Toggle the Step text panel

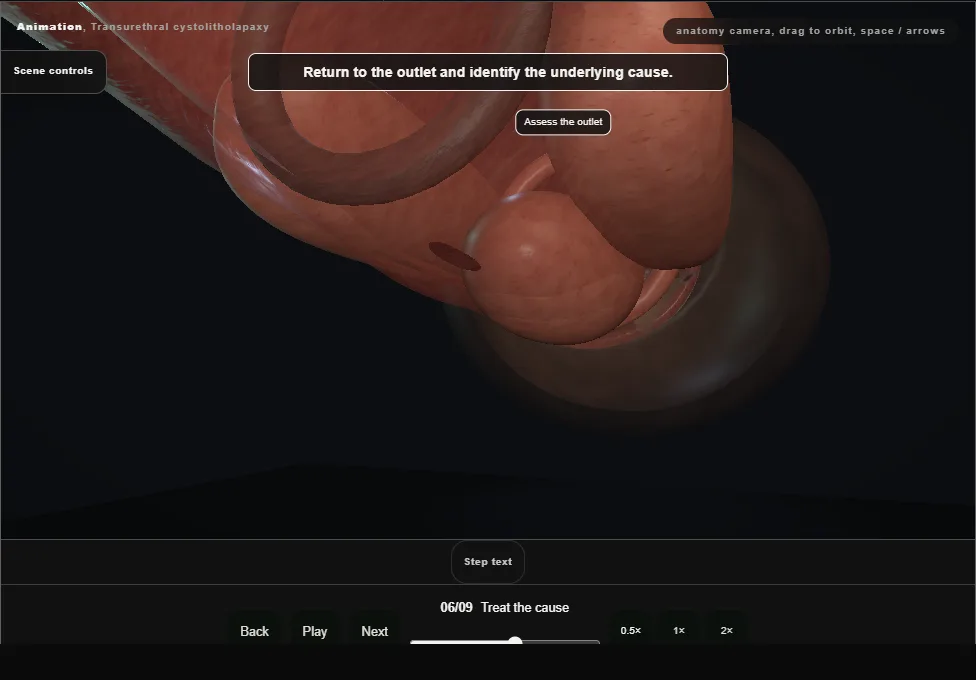point(488,562)
